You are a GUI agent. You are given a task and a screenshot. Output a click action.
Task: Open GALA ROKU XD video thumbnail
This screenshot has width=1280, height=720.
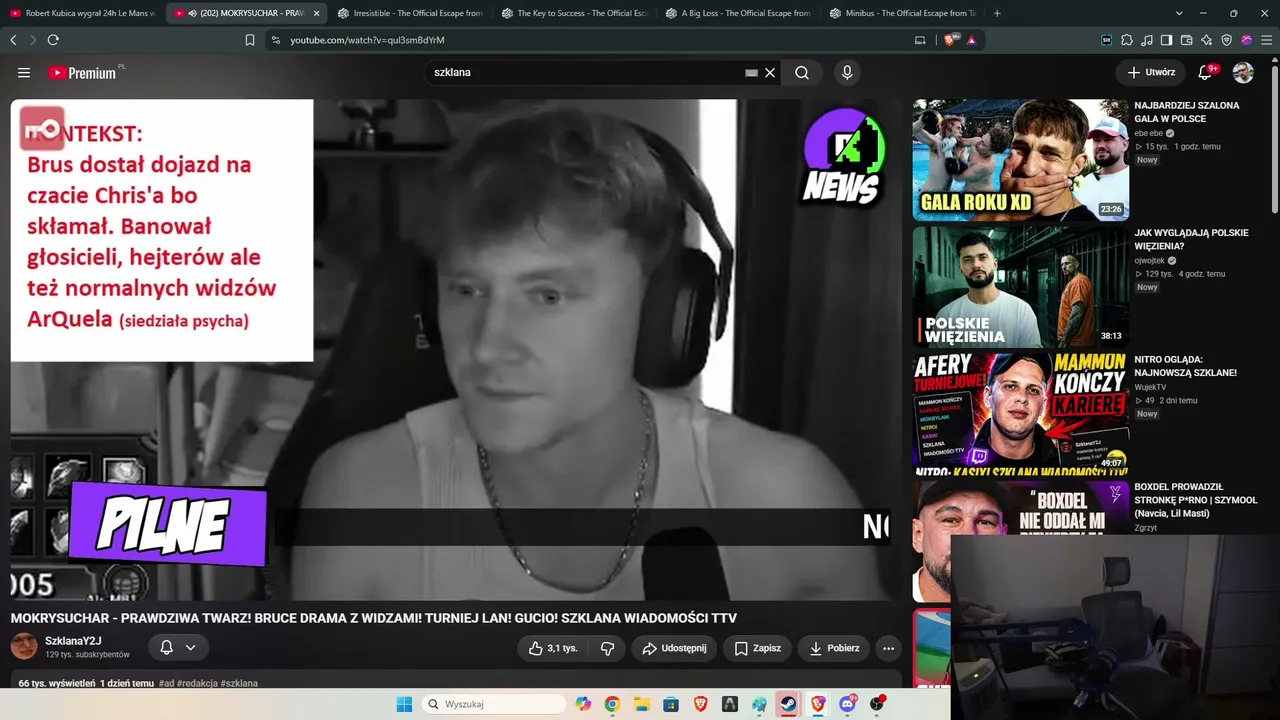[1021, 160]
